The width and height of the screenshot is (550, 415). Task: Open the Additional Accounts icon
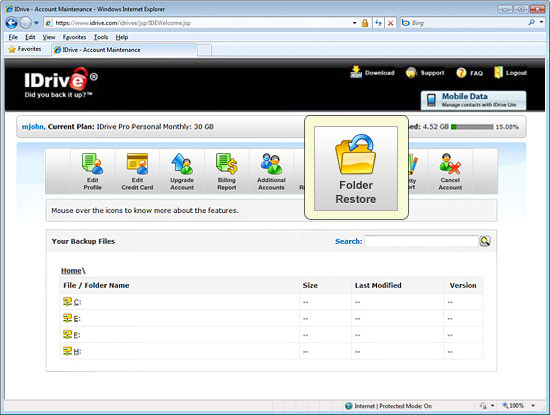tap(271, 172)
